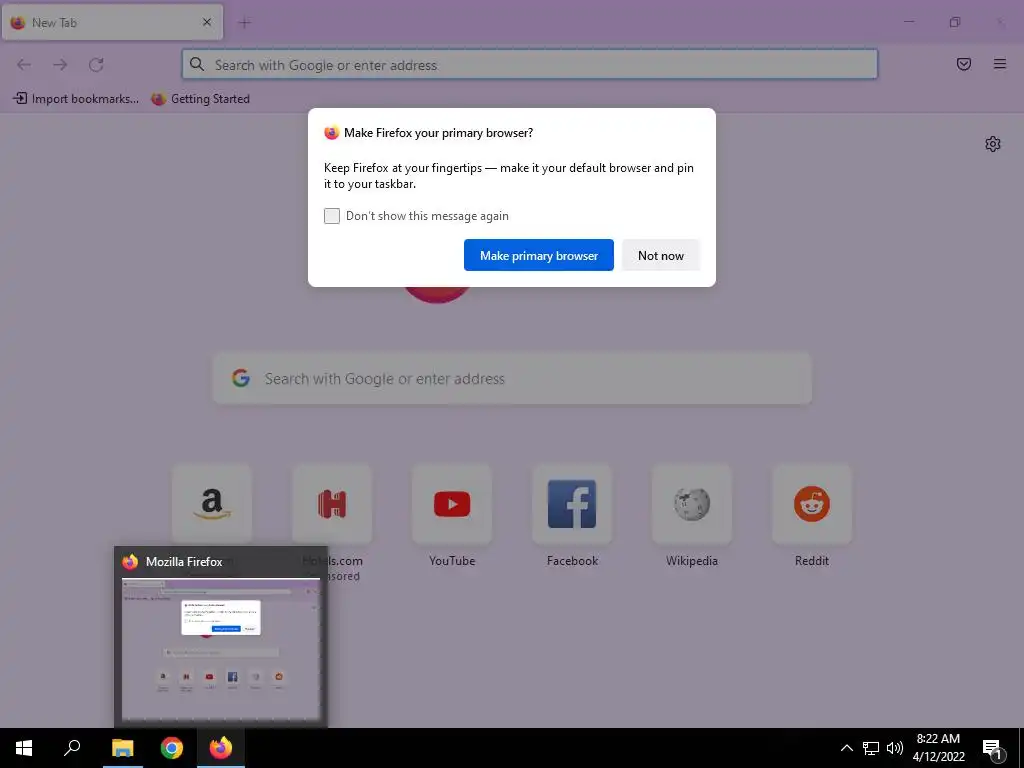Click the Back navigation arrow
Image resolution: width=1024 pixels, height=768 pixels.
(x=24, y=65)
